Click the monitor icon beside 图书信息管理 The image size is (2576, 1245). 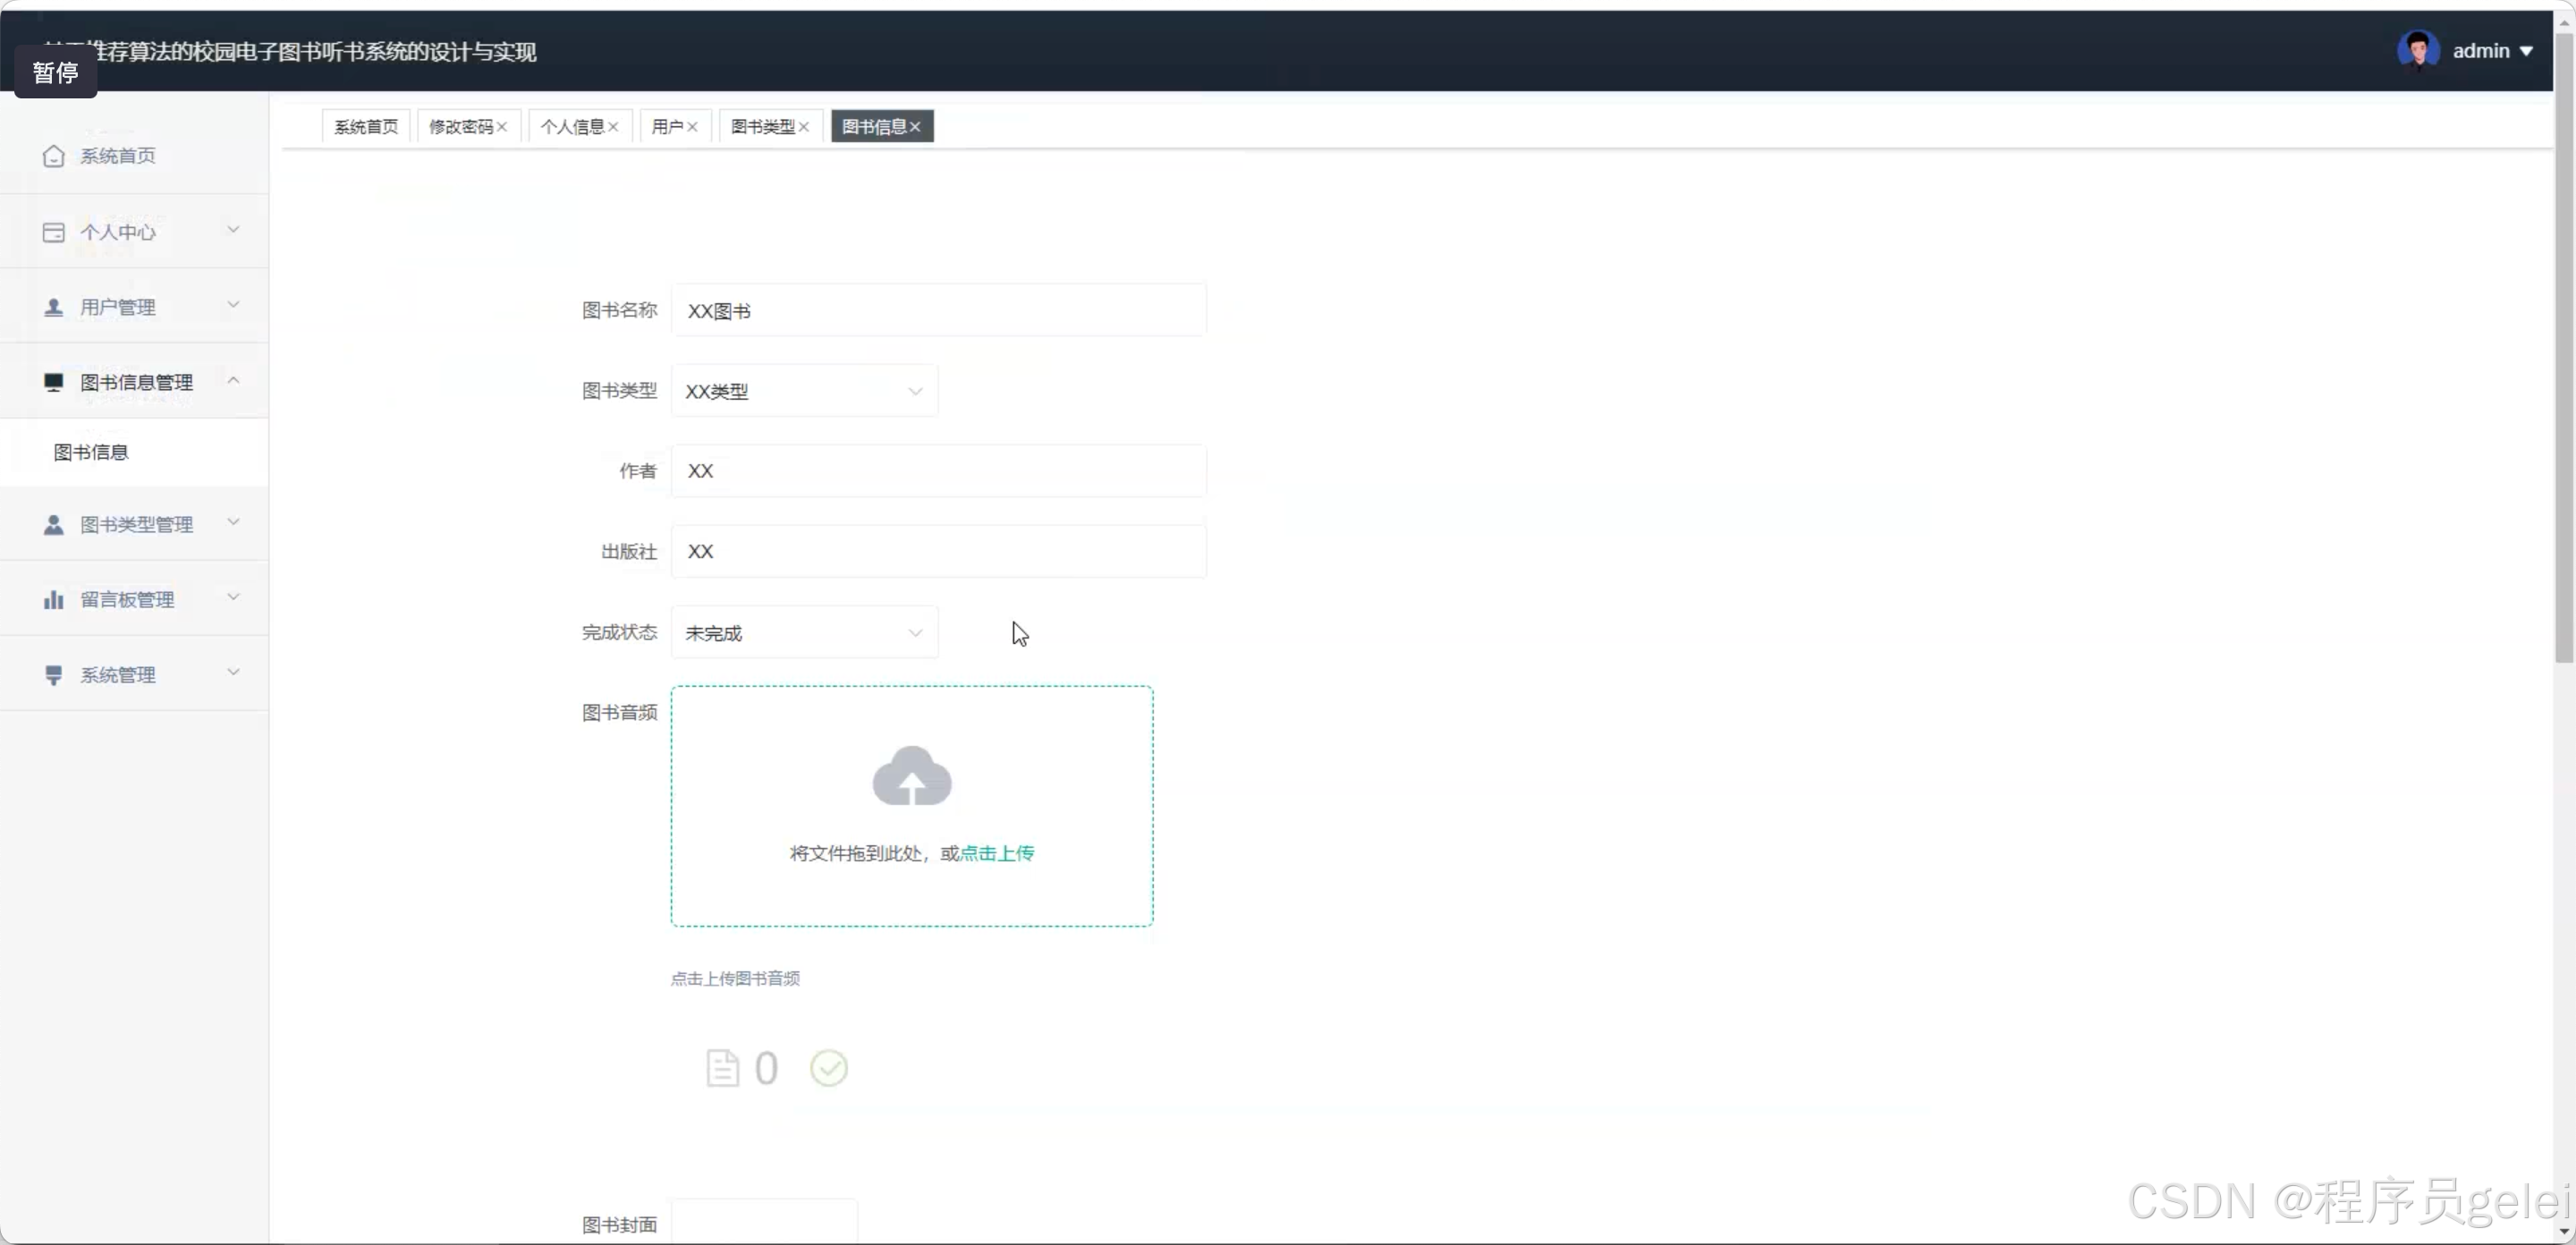54,382
